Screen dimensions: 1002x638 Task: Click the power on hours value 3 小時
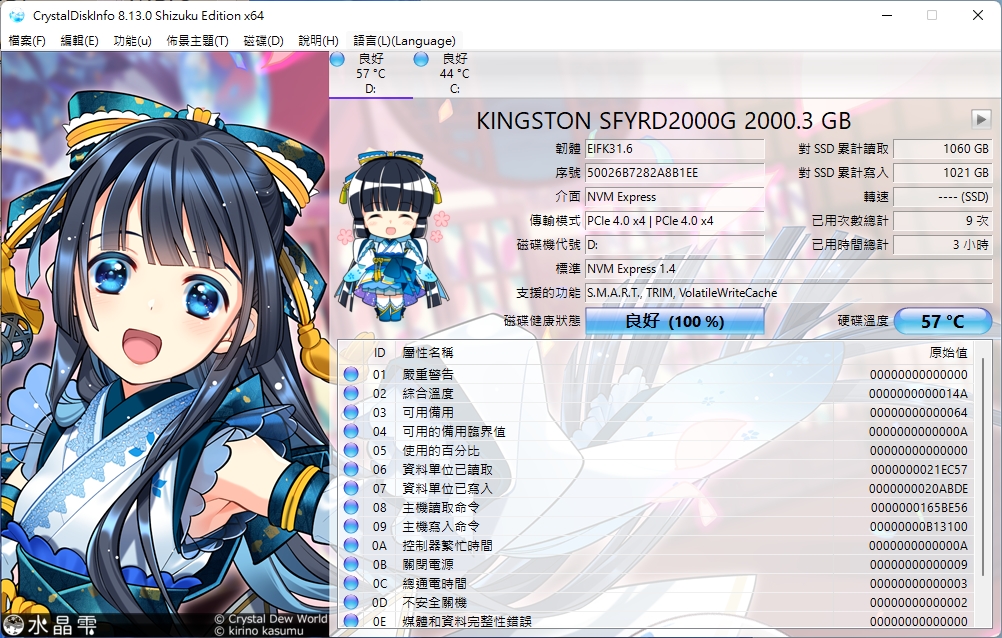click(x=943, y=245)
